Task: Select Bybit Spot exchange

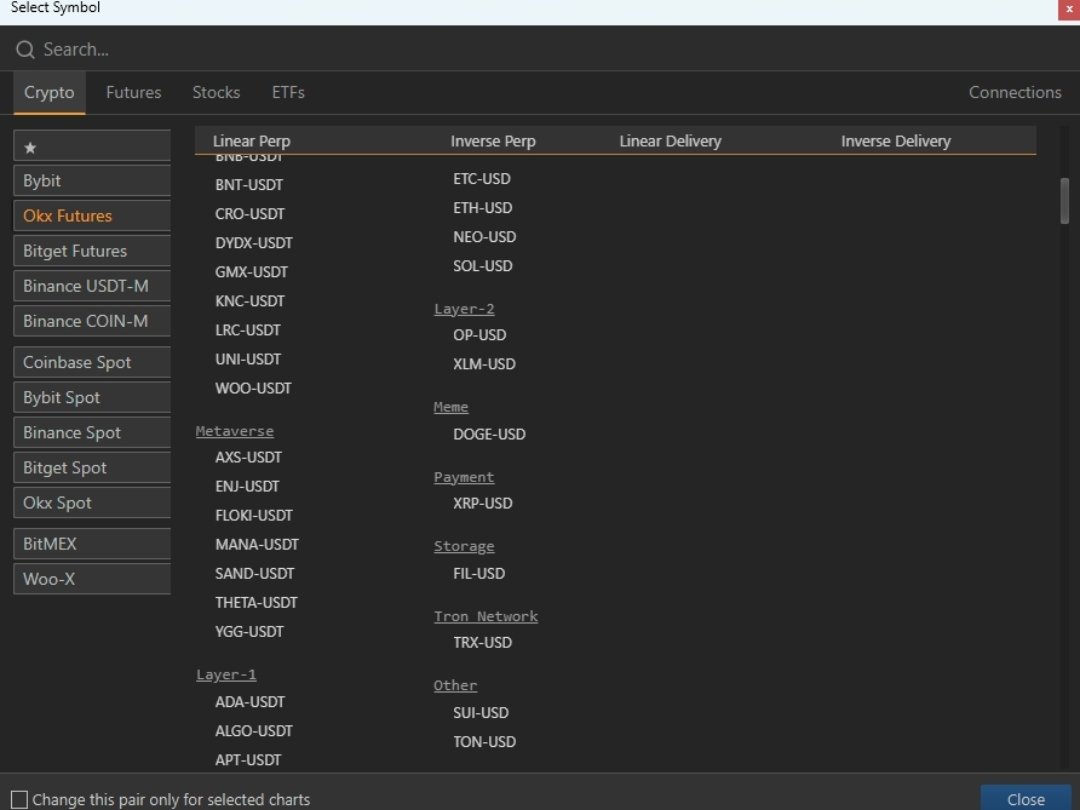Action: (x=92, y=398)
